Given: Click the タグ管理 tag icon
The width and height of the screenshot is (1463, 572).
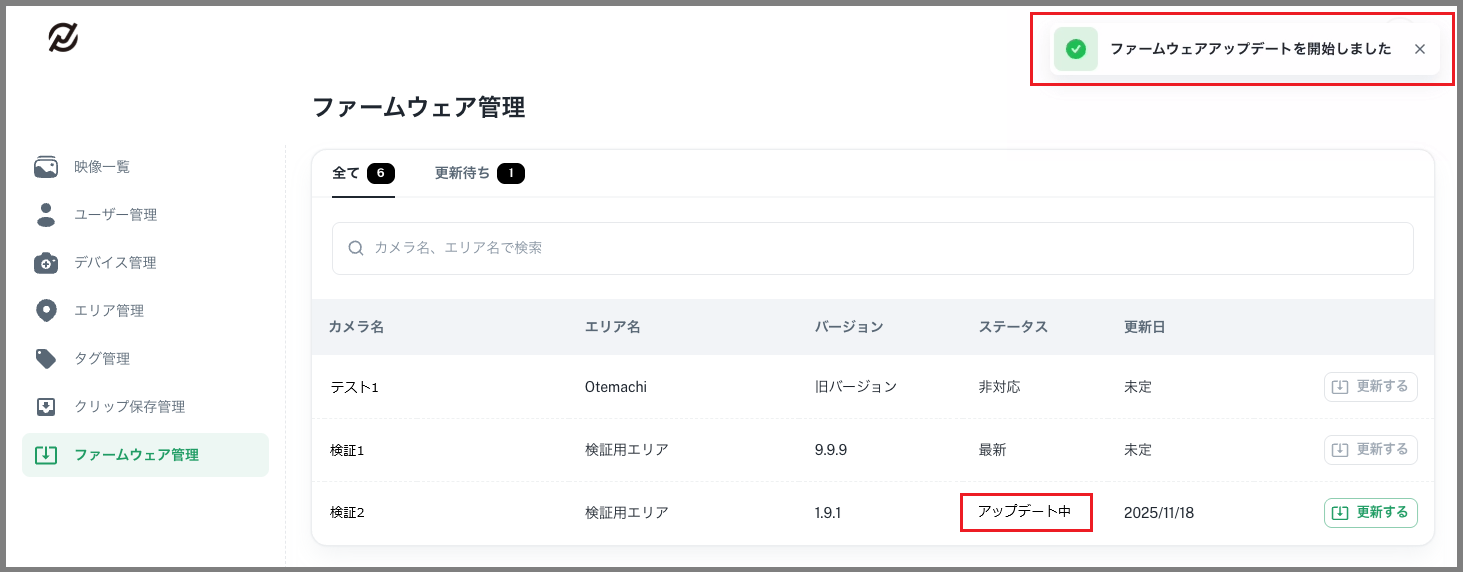Looking at the screenshot, I should coord(46,359).
